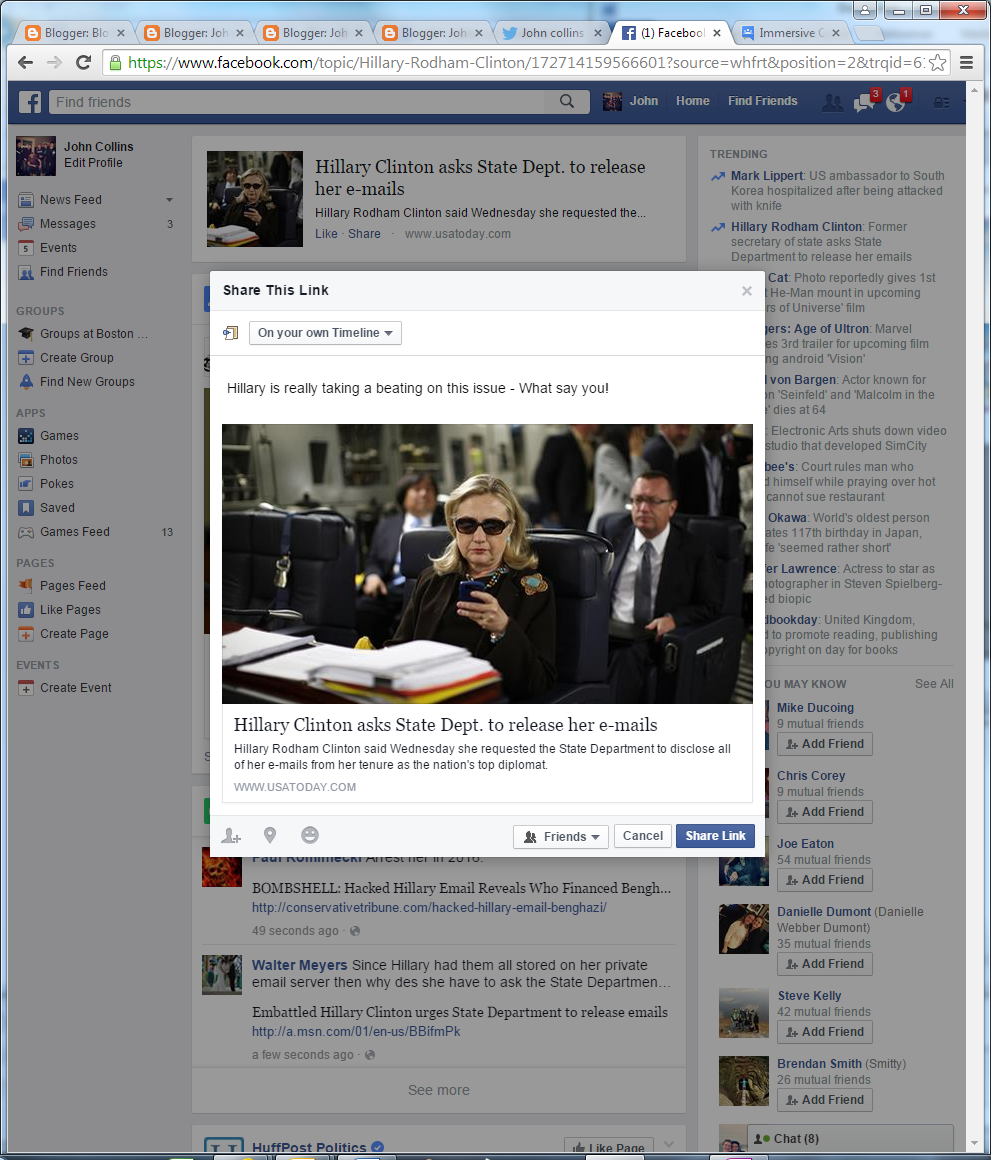Screen dimensions: 991x1160
Task: Add Mike Ducoing as friend
Action: (x=825, y=743)
